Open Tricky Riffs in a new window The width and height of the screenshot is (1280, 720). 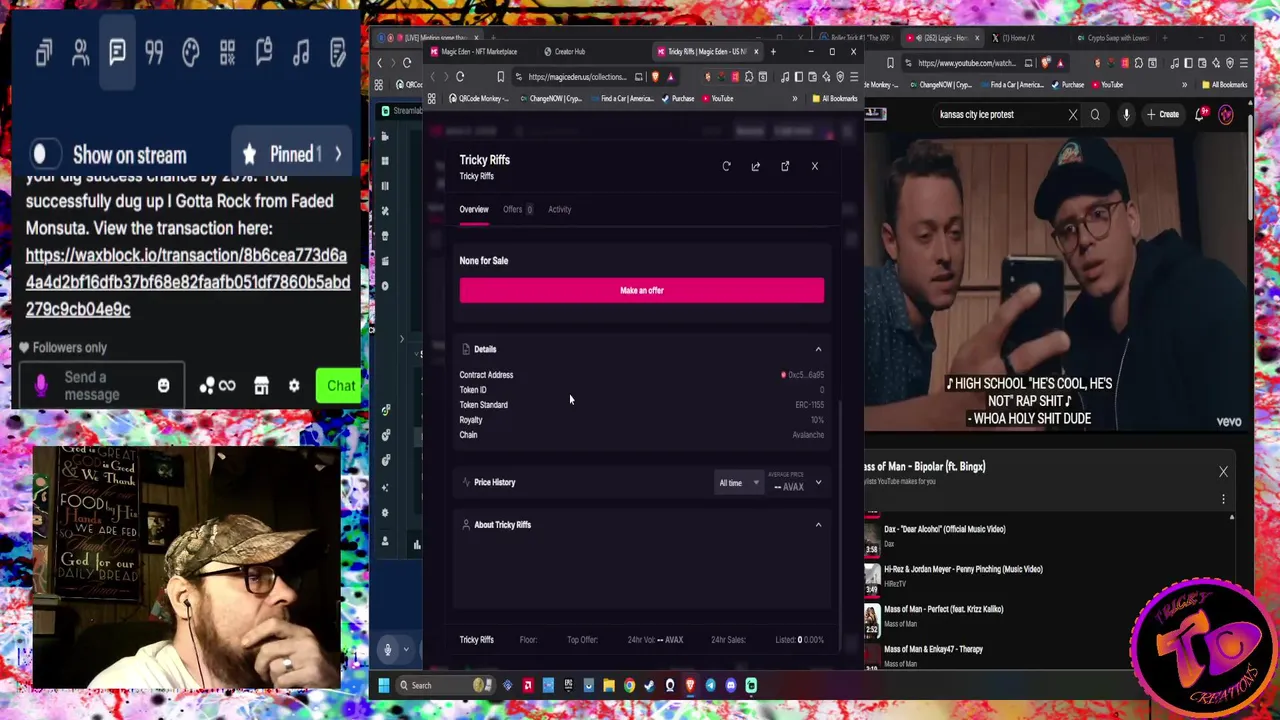[x=785, y=166]
